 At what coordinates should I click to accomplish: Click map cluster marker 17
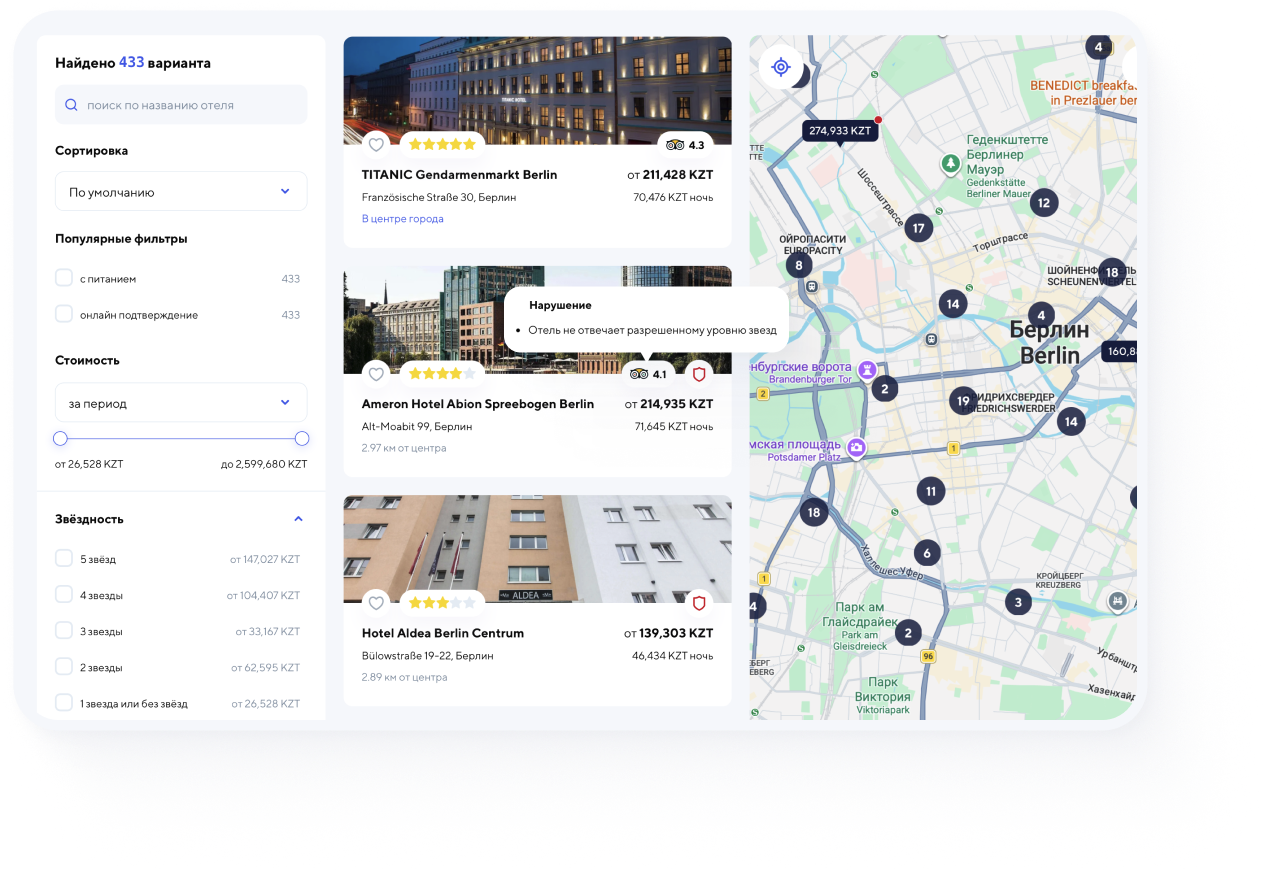coord(918,228)
